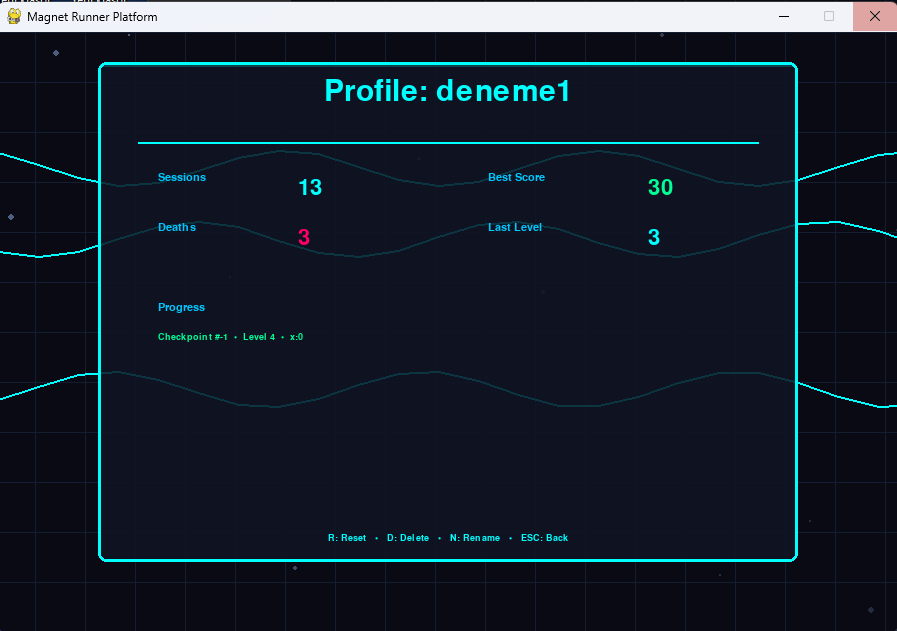This screenshot has height=631, width=897.
Task: Click the R: Reset option
Action: click(x=347, y=538)
